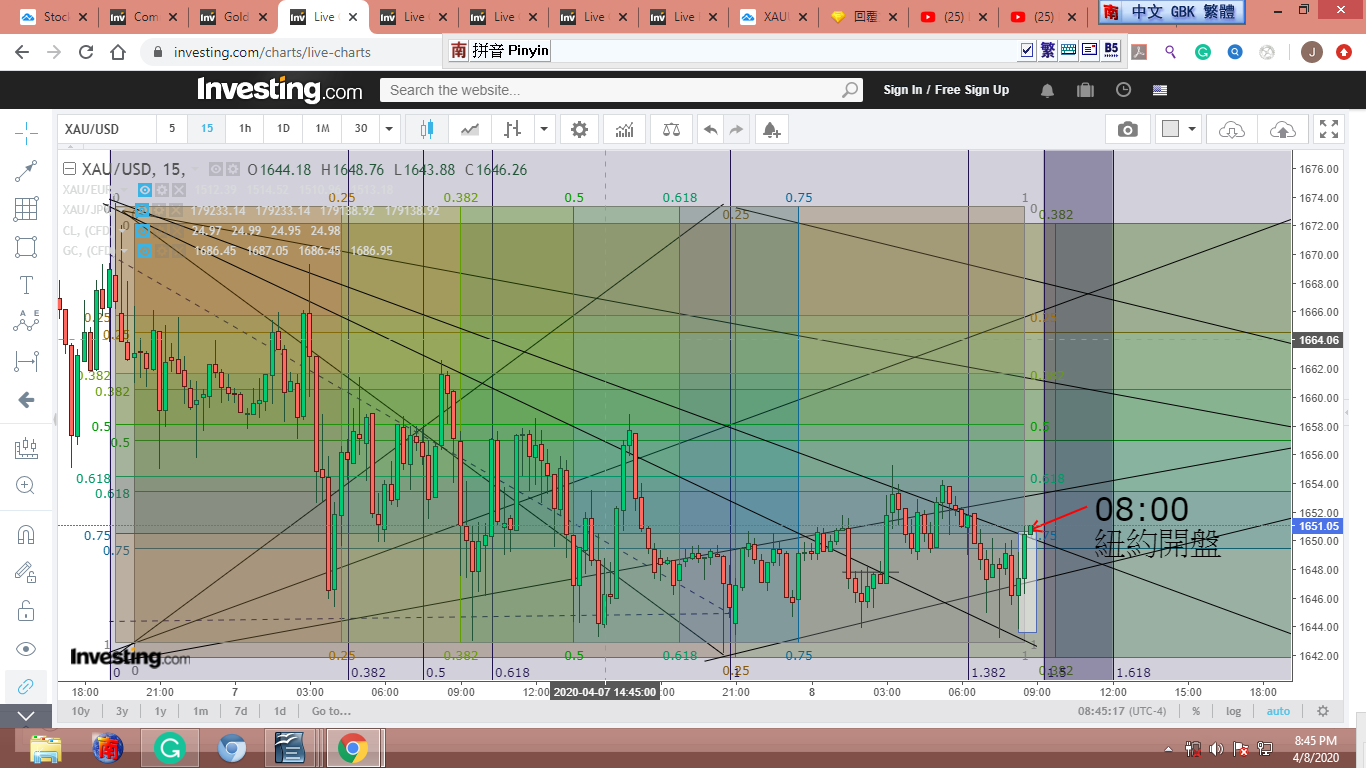
Task: Click Sign In / Free Sign Up link
Action: coord(945,90)
